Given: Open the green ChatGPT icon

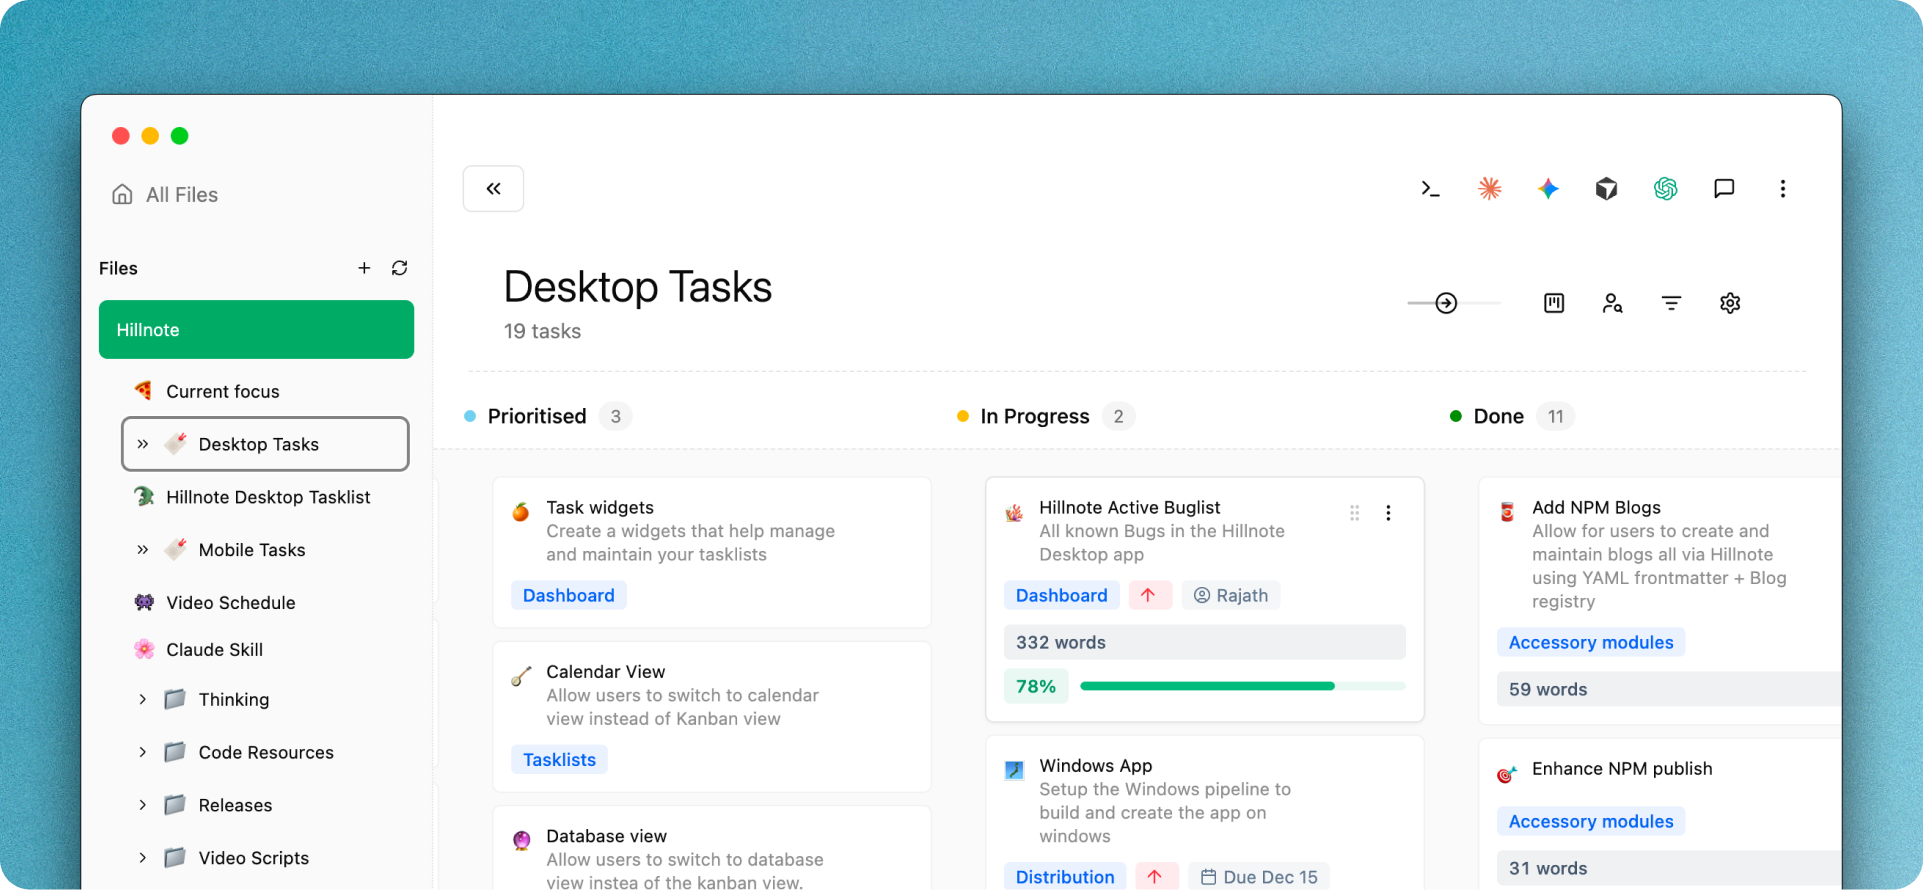Looking at the screenshot, I should pos(1665,188).
